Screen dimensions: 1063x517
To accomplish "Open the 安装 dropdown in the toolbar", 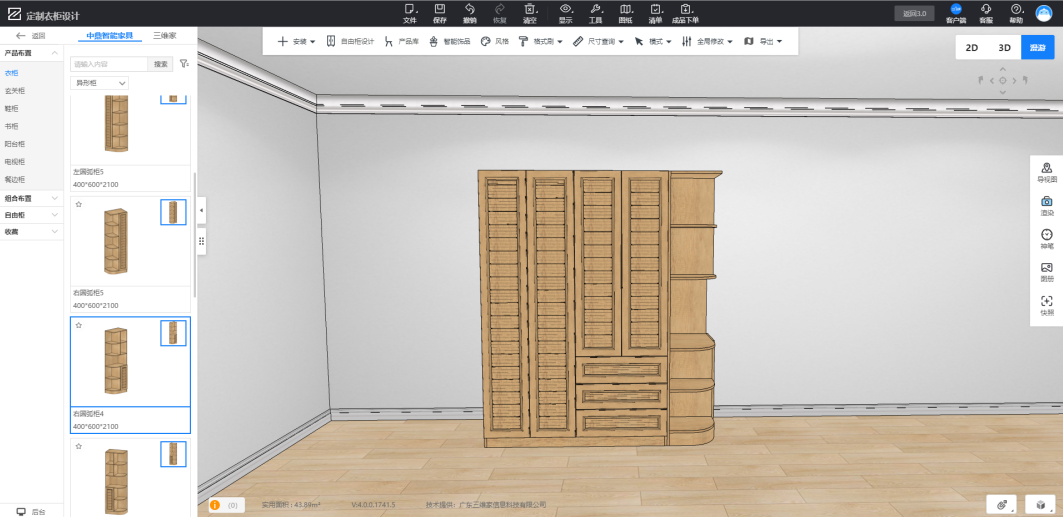I will tap(296, 42).
